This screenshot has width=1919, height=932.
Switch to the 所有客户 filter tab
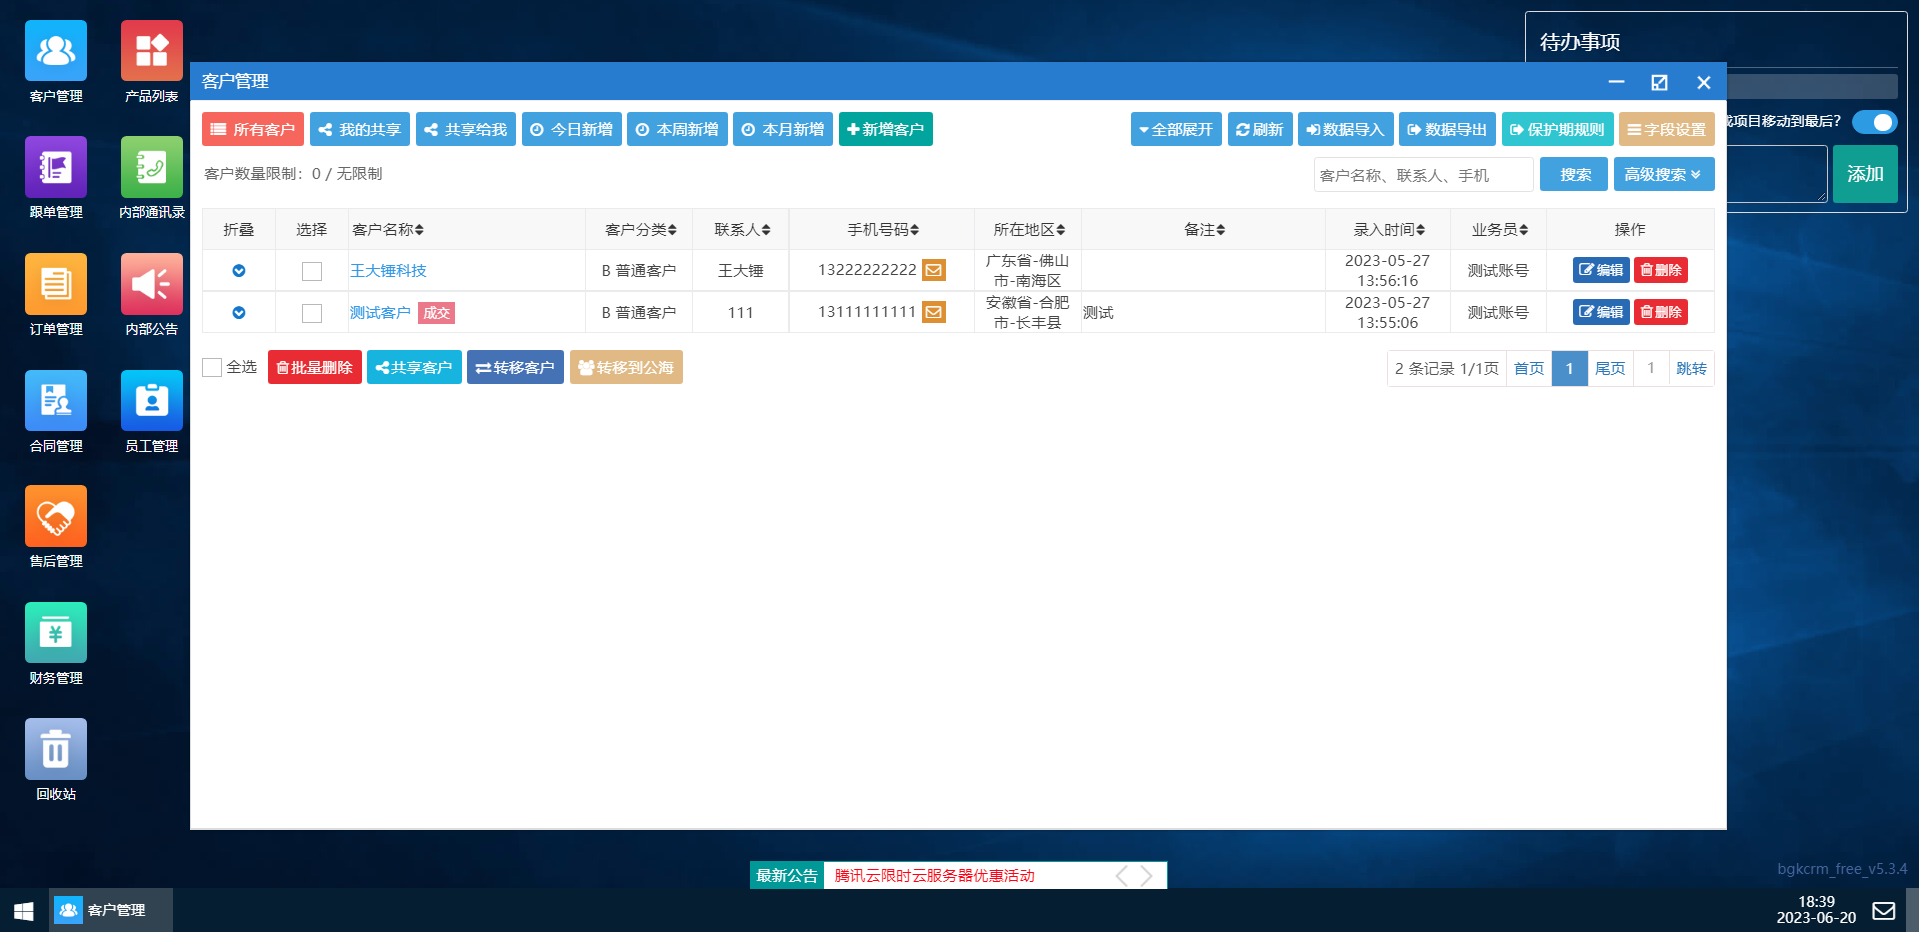(x=253, y=129)
